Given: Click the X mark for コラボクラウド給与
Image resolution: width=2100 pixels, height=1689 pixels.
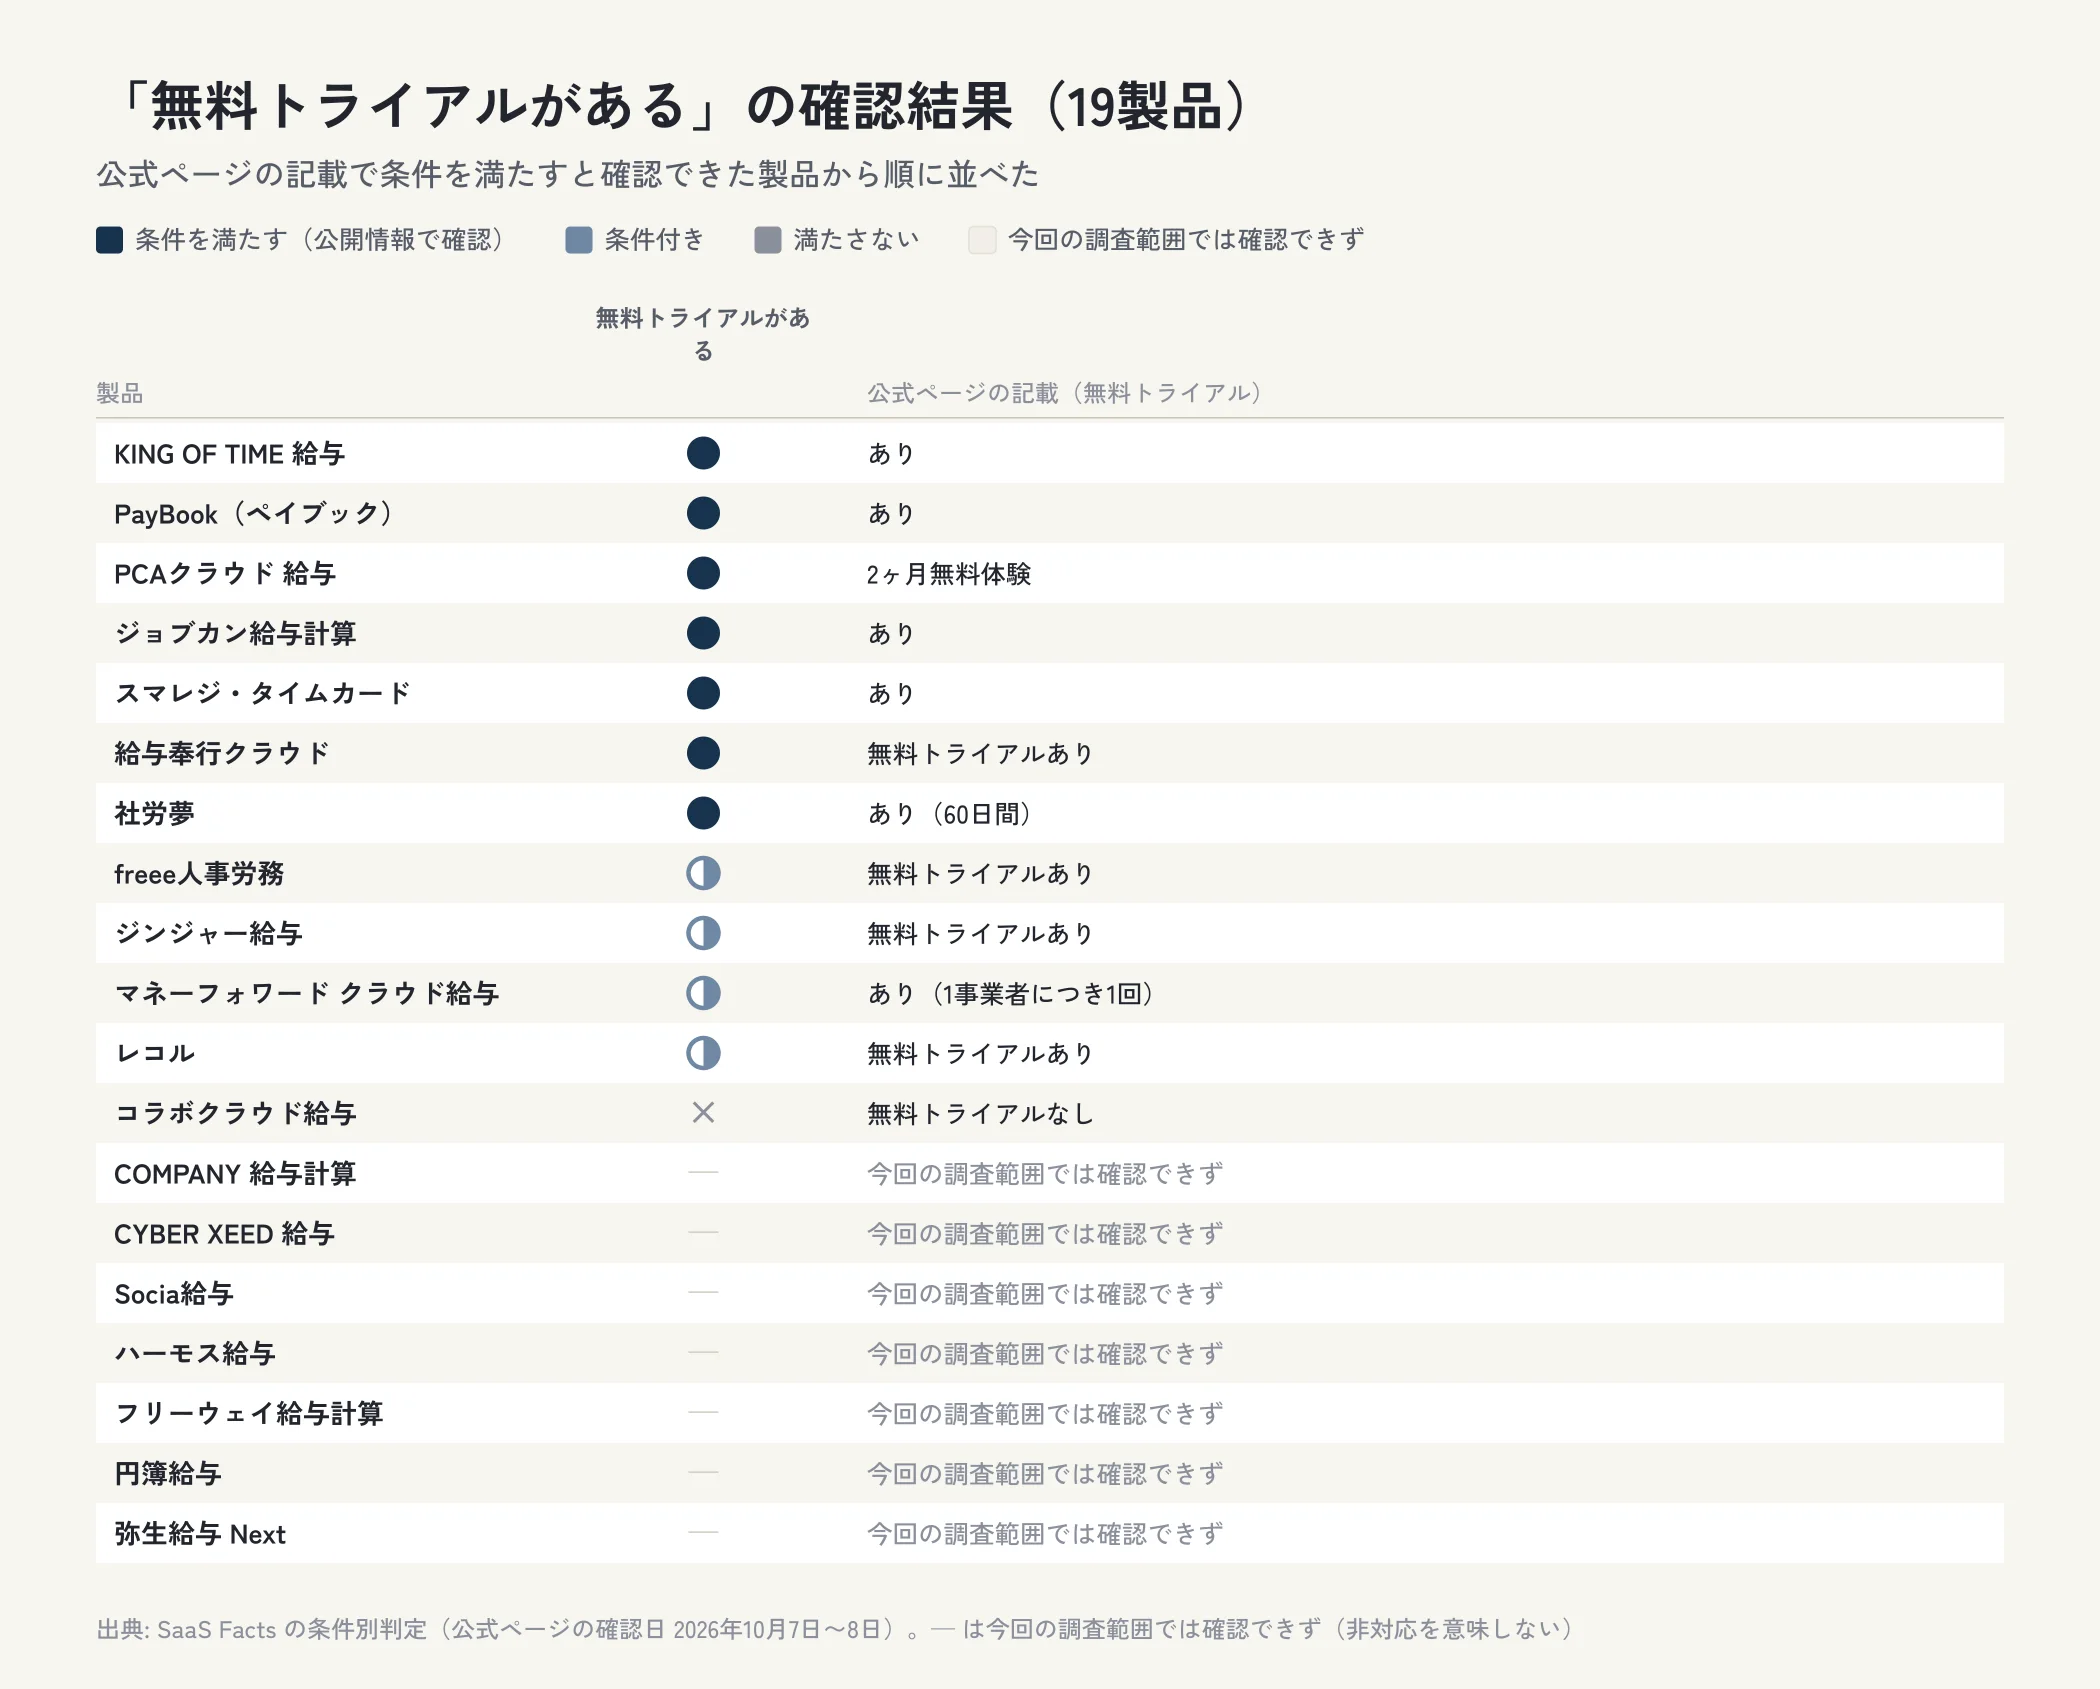Looking at the screenshot, I should coord(703,1113).
